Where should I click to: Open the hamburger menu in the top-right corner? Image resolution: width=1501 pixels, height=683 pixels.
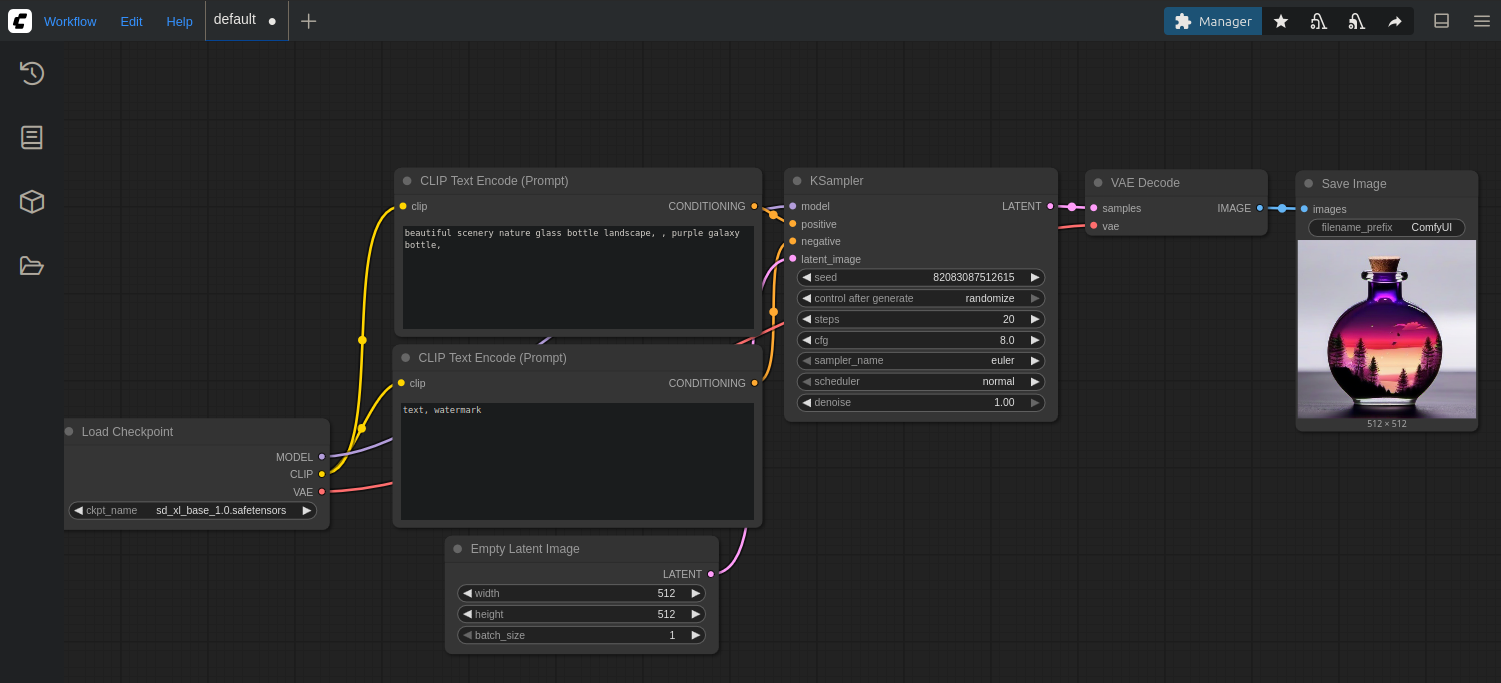click(x=1481, y=20)
